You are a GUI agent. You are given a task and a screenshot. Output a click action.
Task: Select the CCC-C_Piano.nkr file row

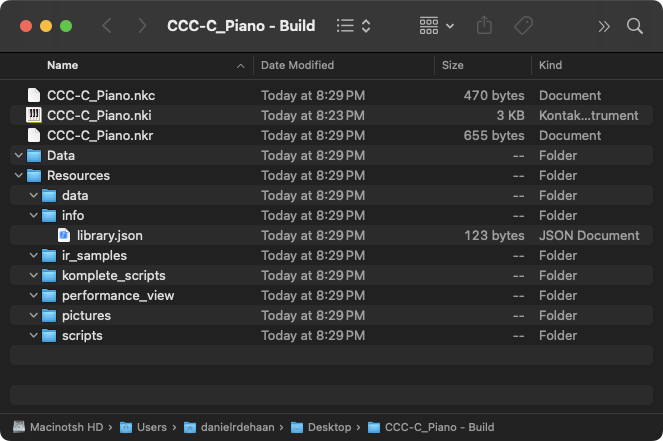[100, 135]
